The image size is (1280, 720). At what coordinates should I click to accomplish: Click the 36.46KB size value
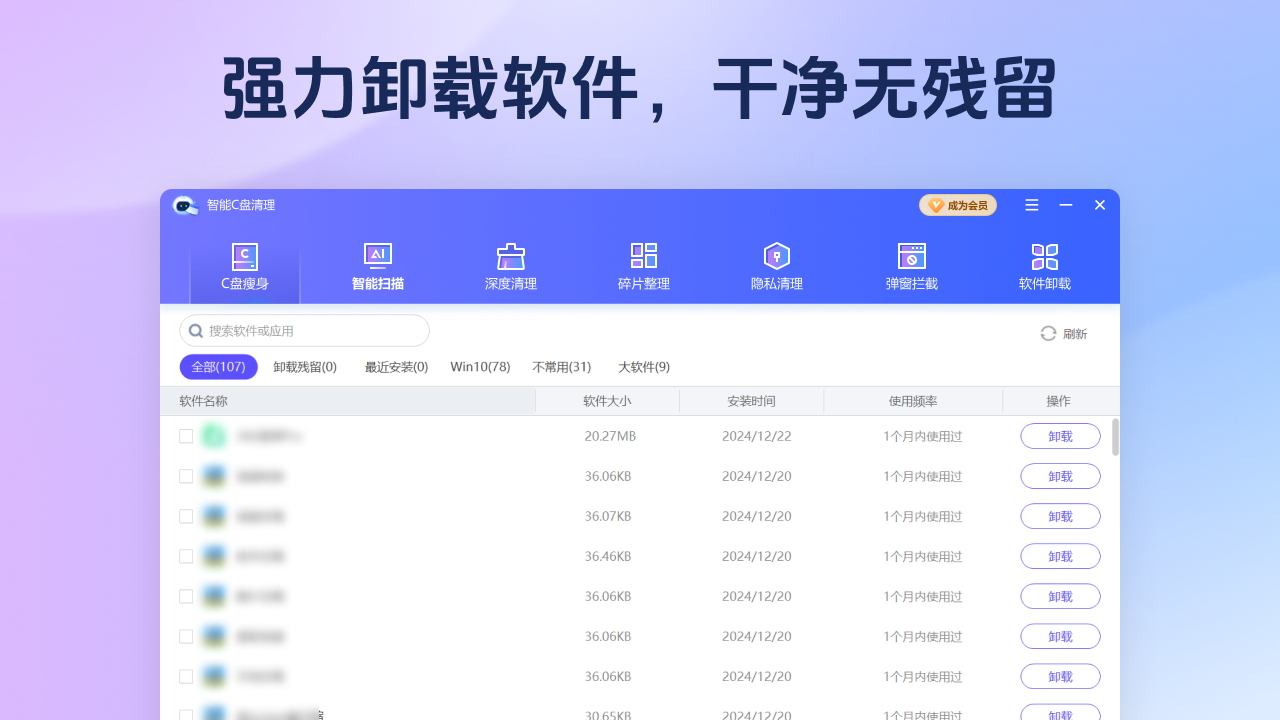[x=608, y=556]
